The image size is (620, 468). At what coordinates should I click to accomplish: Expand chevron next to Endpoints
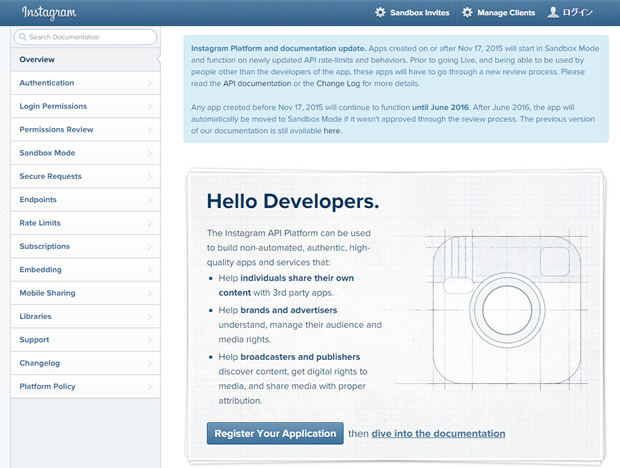click(x=150, y=200)
